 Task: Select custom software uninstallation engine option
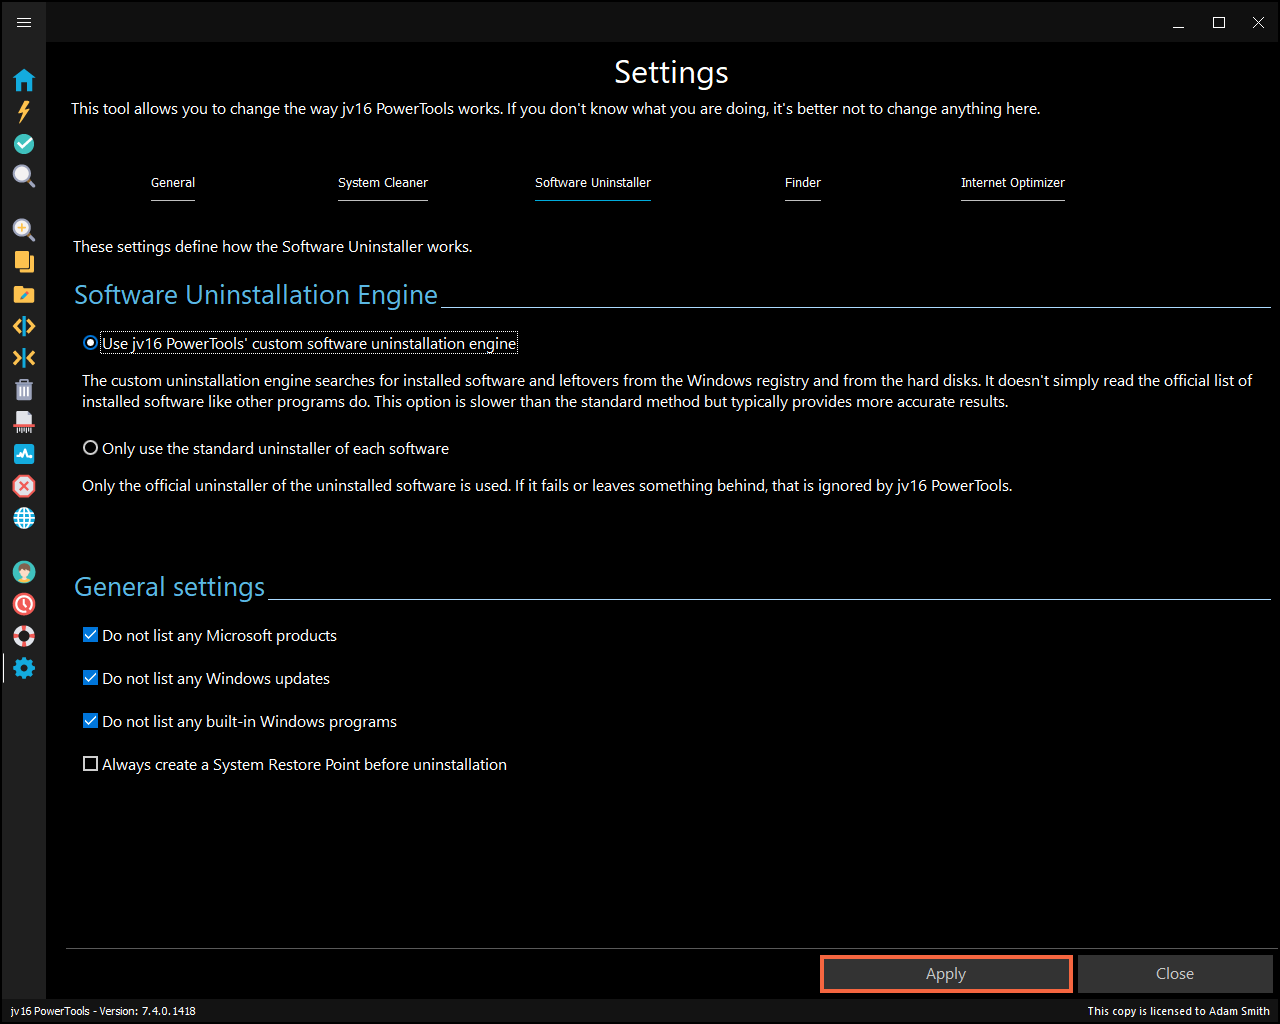91,343
